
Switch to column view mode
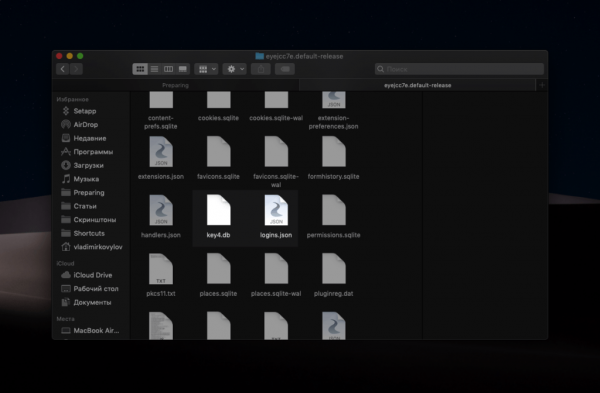click(x=169, y=69)
